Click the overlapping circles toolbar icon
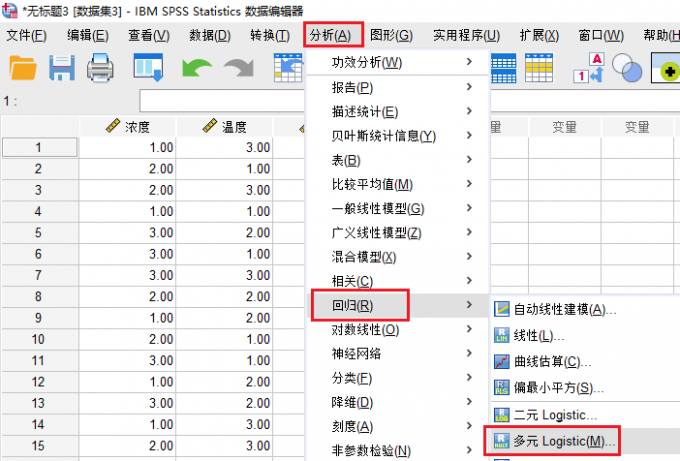Screen dimensions: 680x461 [627, 68]
